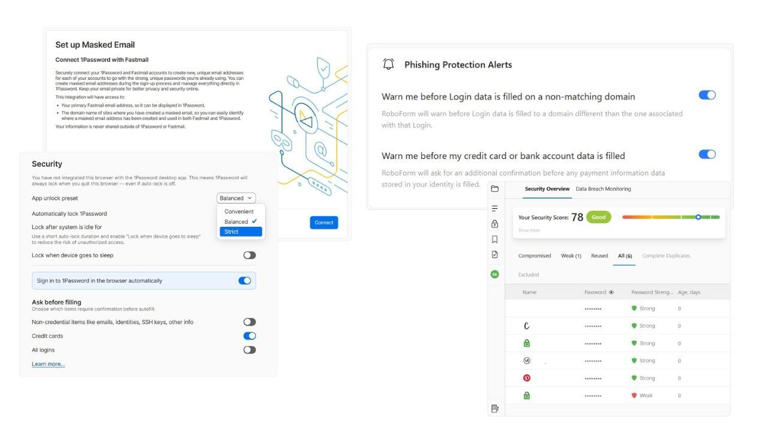Click the 'Ask before filling' heading
This screenshot has width=768, height=432.
tap(56, 302)
